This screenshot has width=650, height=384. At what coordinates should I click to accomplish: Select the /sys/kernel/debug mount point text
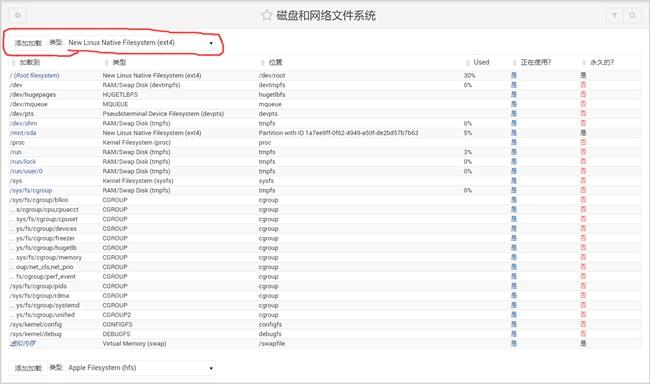point(36,334)
